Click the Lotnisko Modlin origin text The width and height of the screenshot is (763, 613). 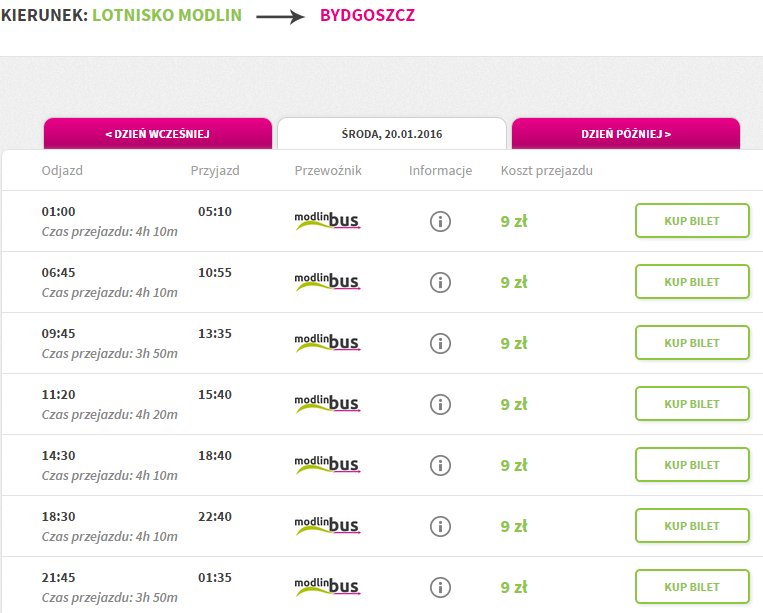coord(166,16)
